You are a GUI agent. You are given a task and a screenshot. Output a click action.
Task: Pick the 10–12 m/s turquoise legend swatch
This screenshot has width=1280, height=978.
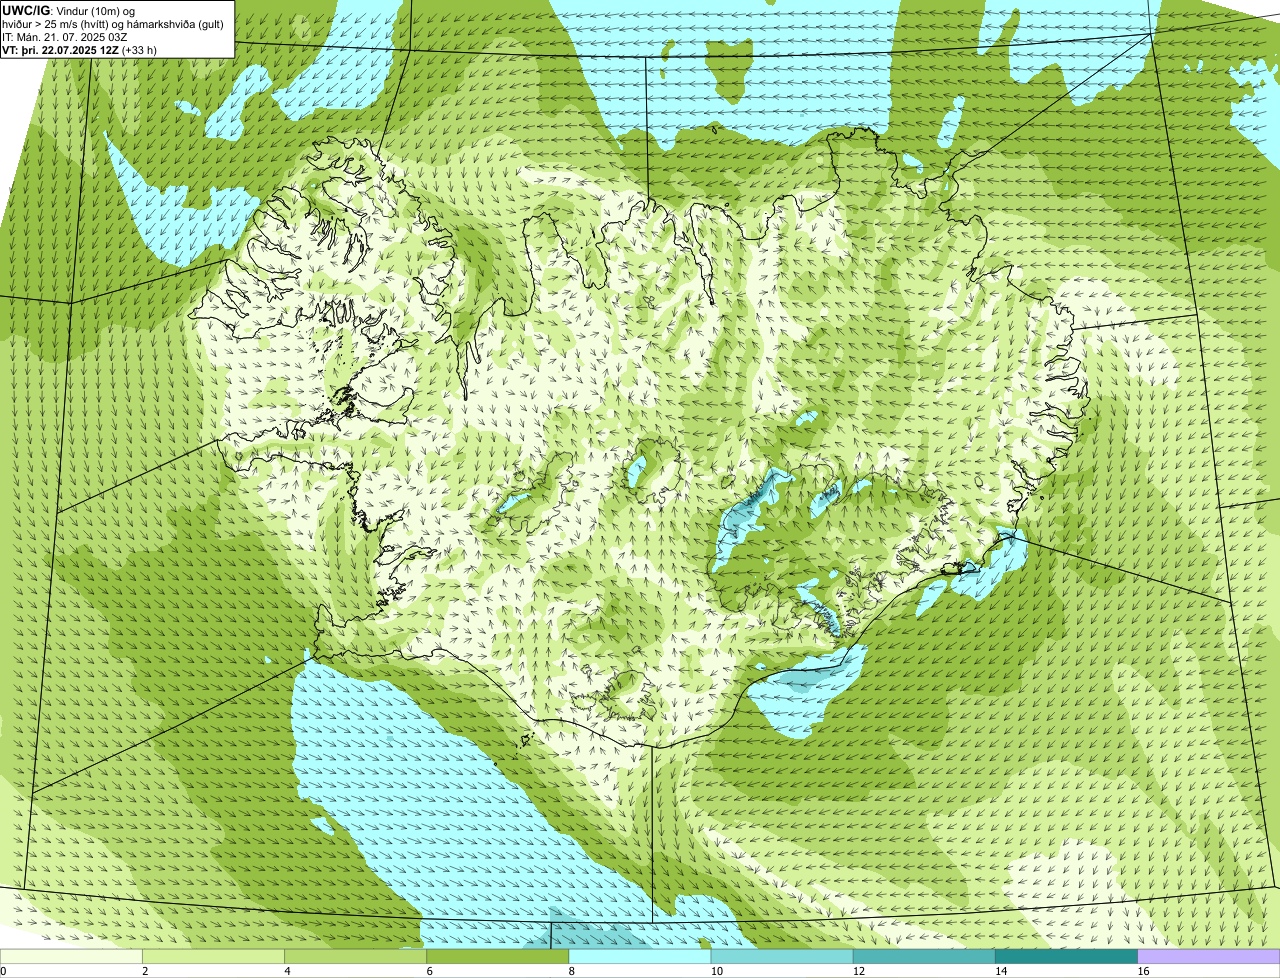pos(782,957)
